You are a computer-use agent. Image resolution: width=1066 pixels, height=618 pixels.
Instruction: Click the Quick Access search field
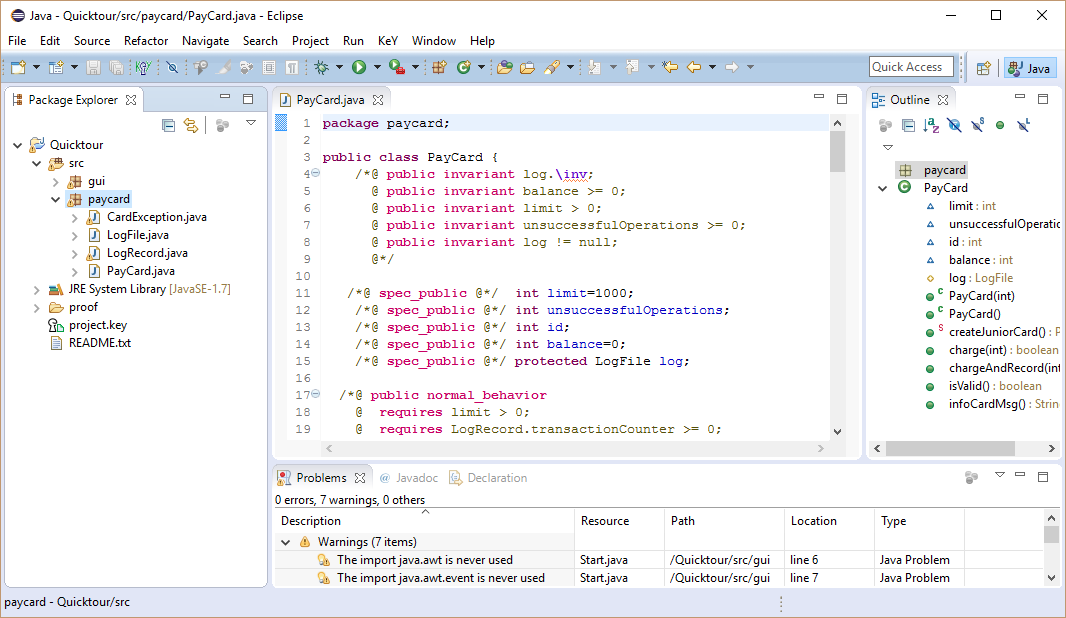911,67
